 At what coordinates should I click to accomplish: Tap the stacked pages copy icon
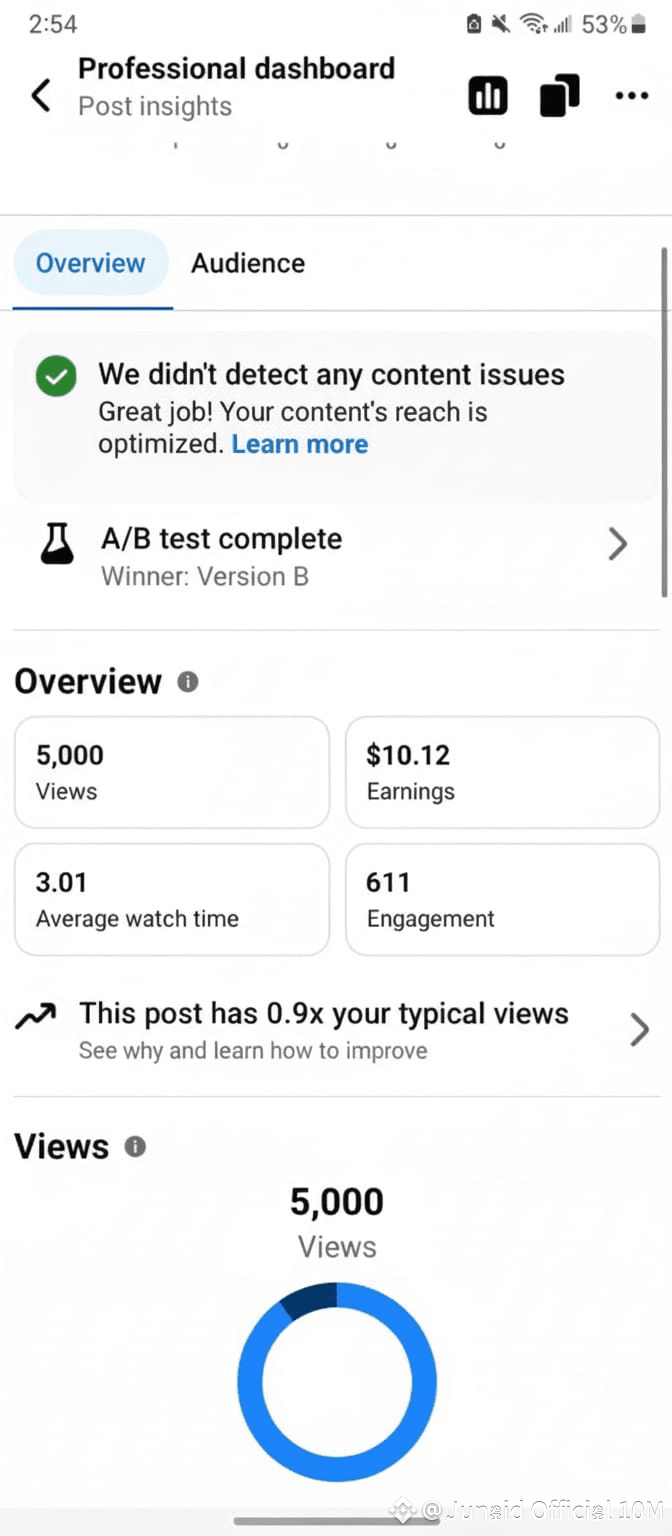click(559, 96)
